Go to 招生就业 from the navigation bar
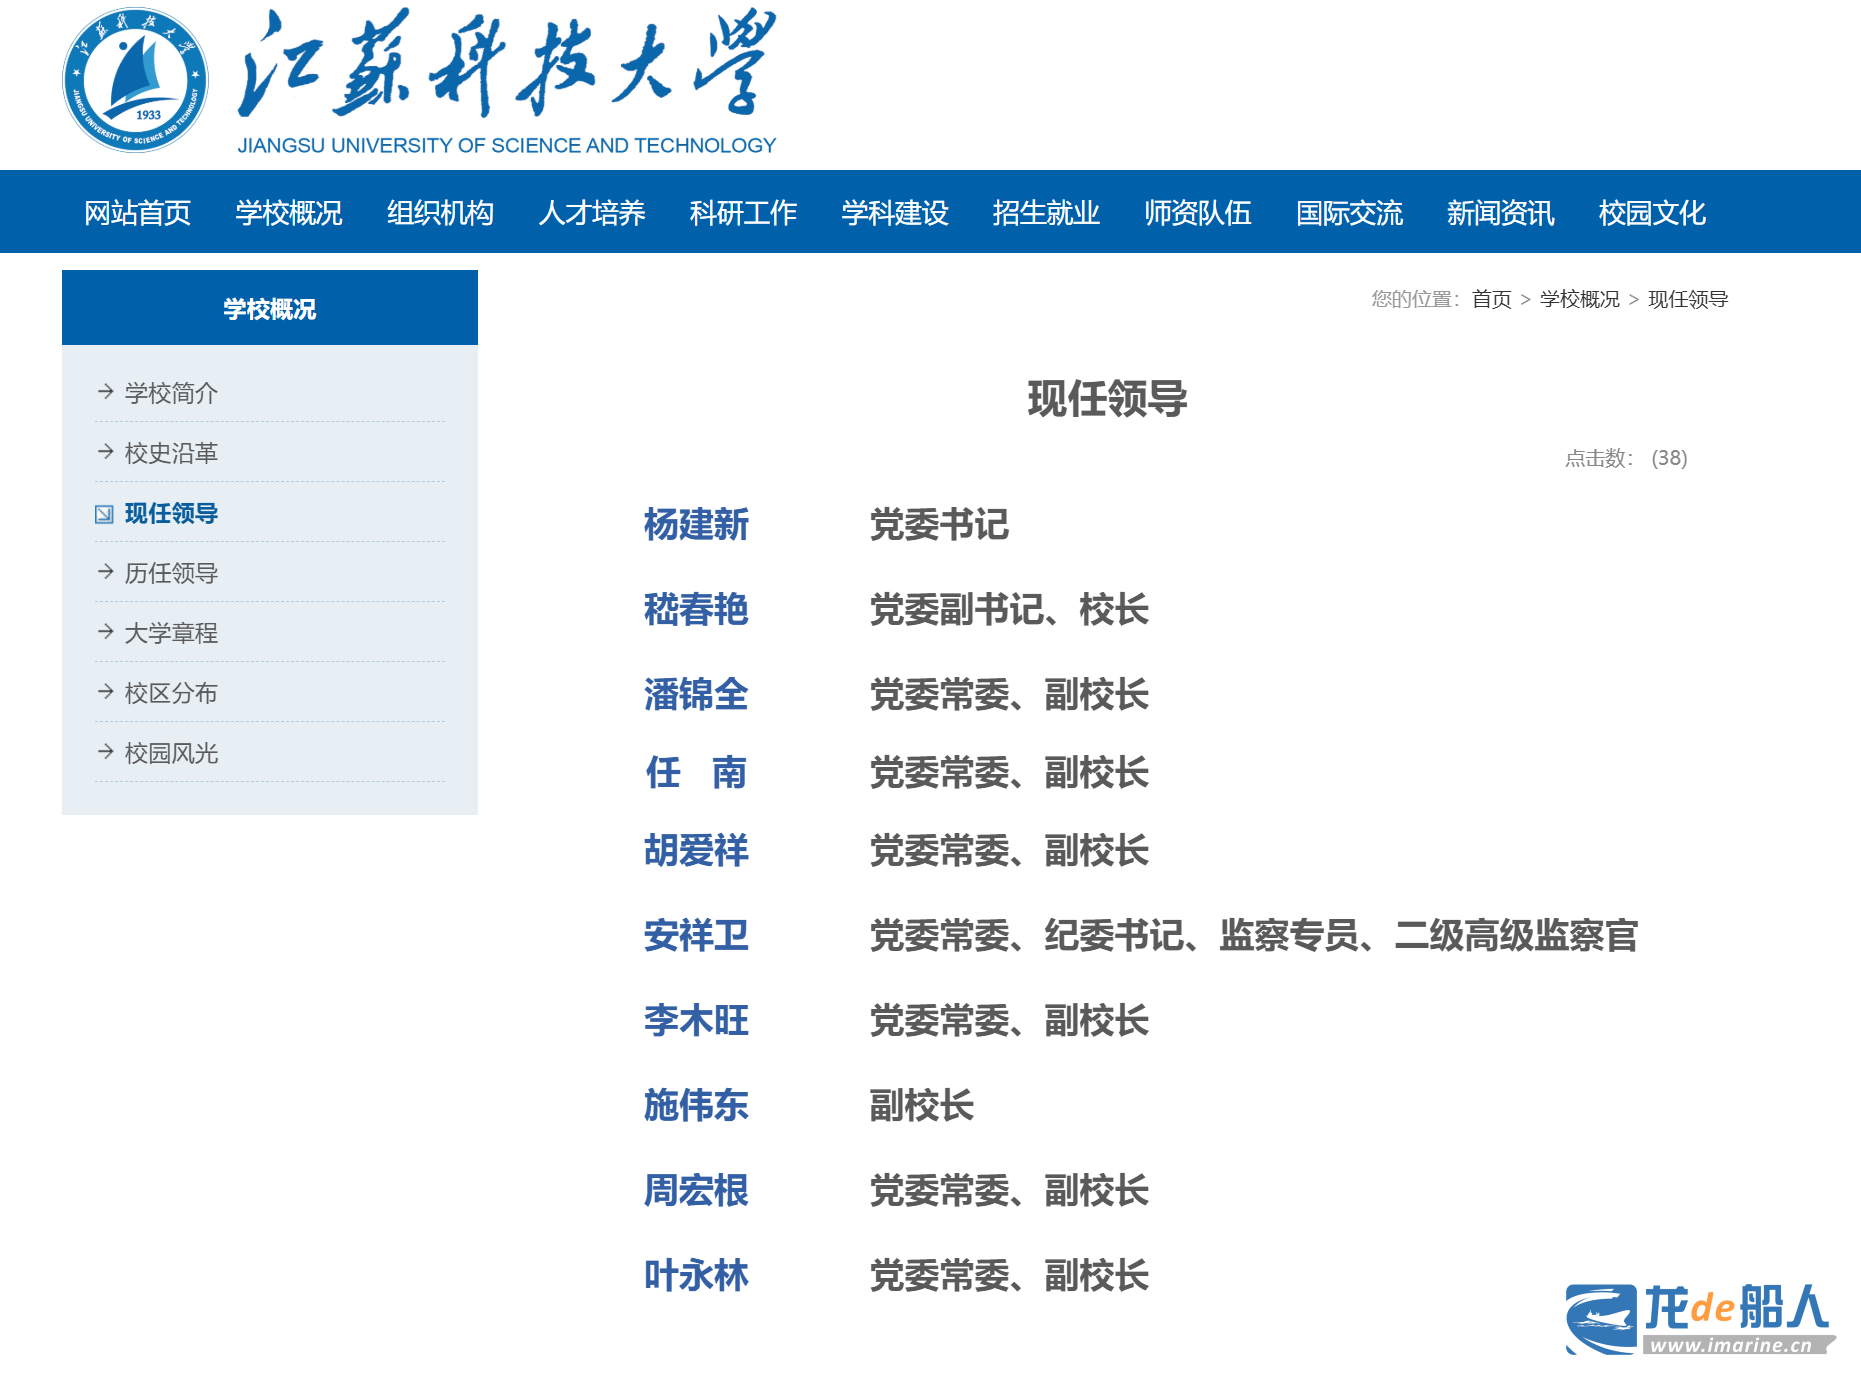The width and height of the screenshot is (1861, 1379). [x=1046, y=213]
